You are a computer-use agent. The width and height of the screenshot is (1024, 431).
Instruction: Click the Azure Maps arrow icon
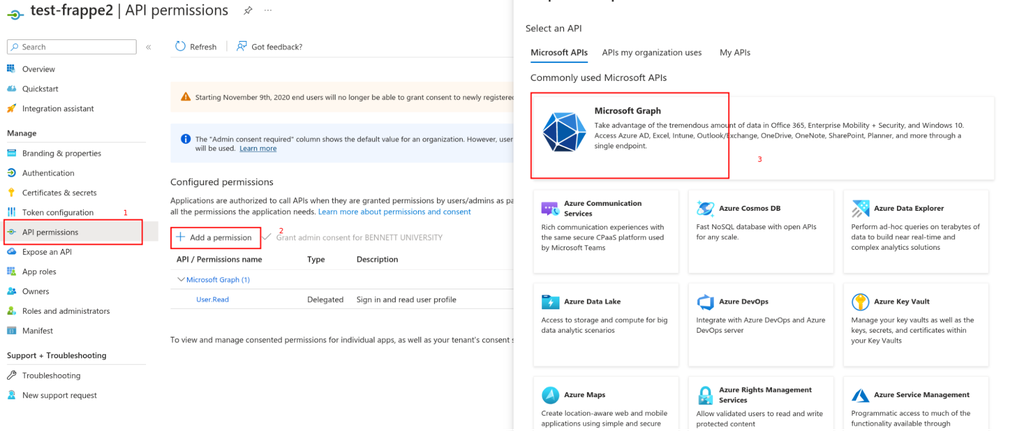click(550, 395)
